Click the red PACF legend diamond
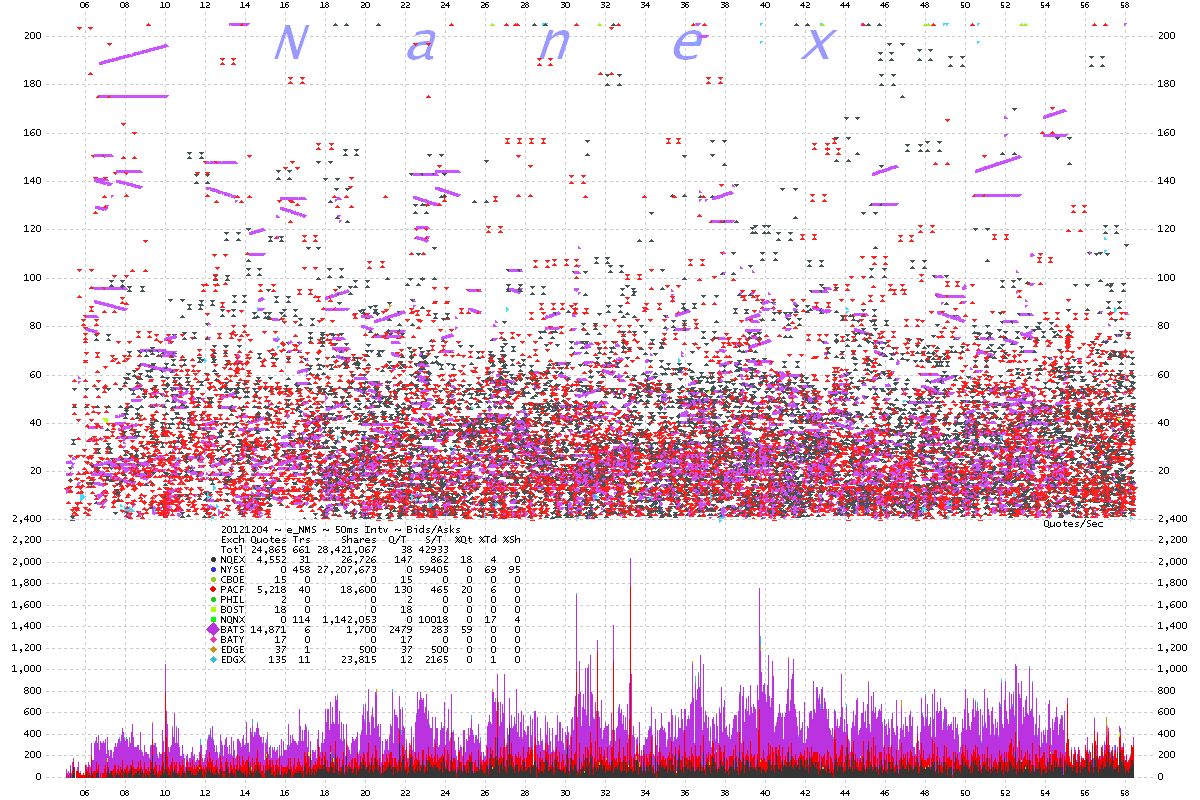 click(213, 590)
